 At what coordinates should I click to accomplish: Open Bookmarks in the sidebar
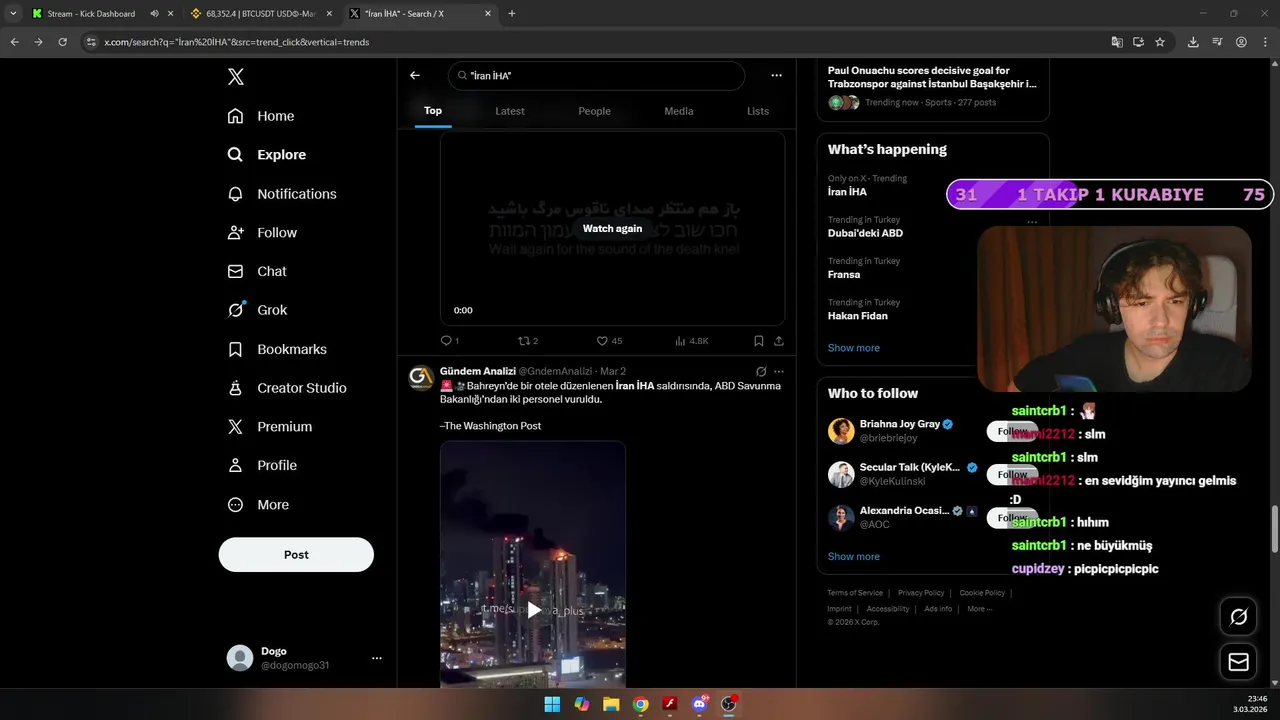(x=277, y=349)
